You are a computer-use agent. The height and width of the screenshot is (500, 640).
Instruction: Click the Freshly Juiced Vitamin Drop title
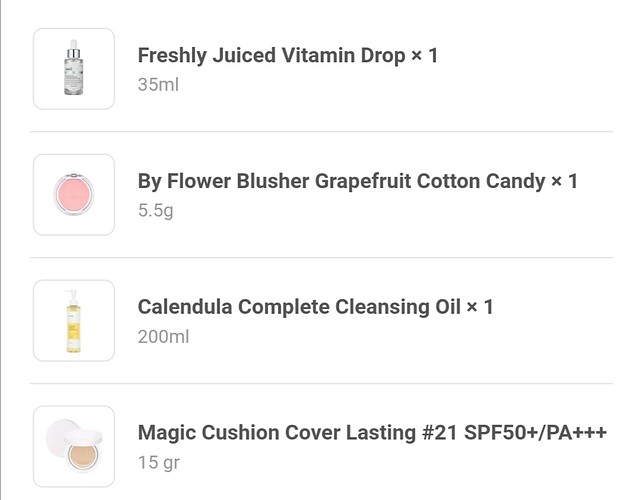tap(271, 56)
